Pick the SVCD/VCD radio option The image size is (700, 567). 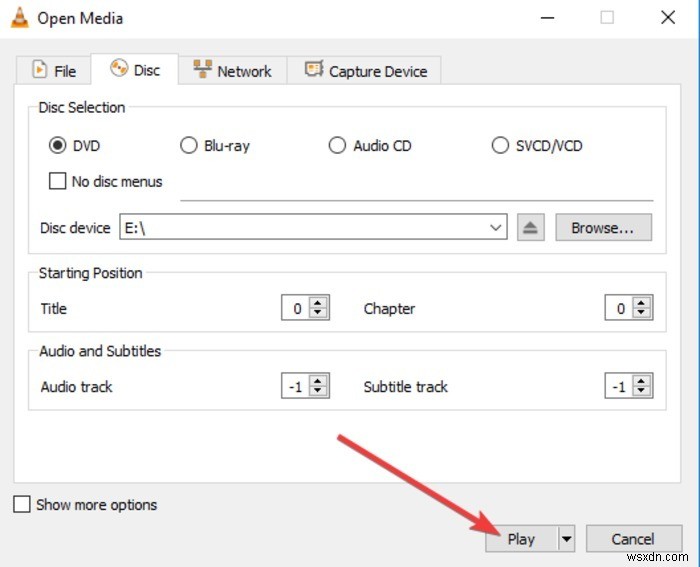[x=500, y=145]
